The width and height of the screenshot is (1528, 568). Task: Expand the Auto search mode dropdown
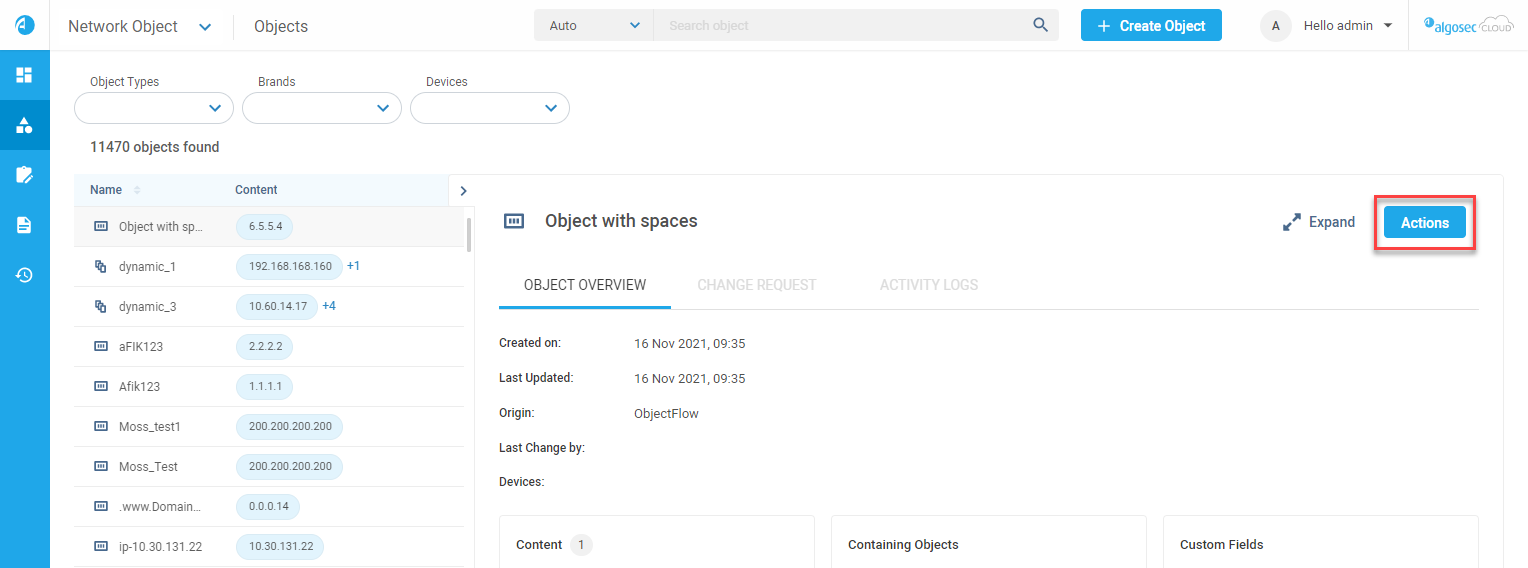tap(594, 26)
